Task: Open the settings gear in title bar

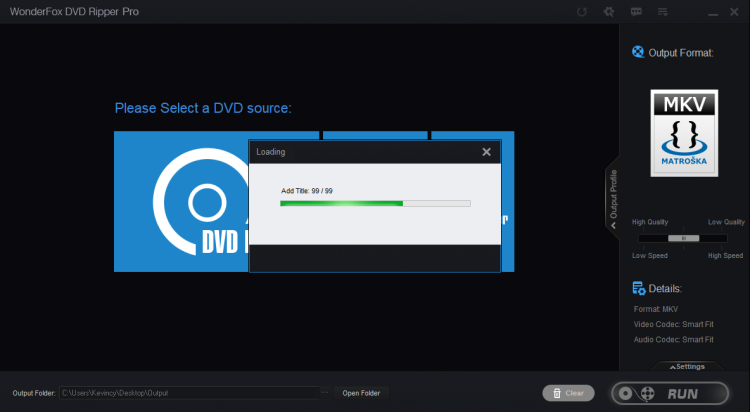Action: coord(607,12)
